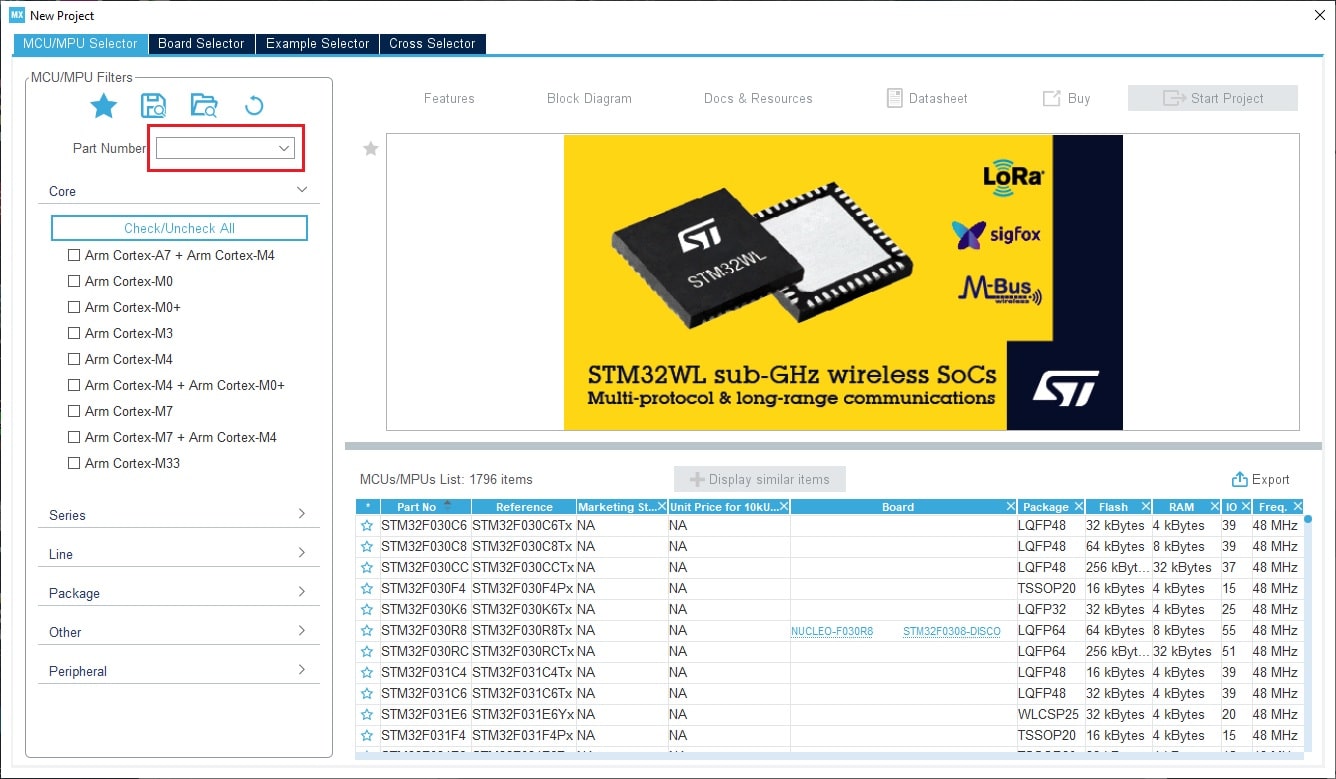Export the MCU list
This screenshot has width=1336, height=779.
click(x=1261, y=479)
